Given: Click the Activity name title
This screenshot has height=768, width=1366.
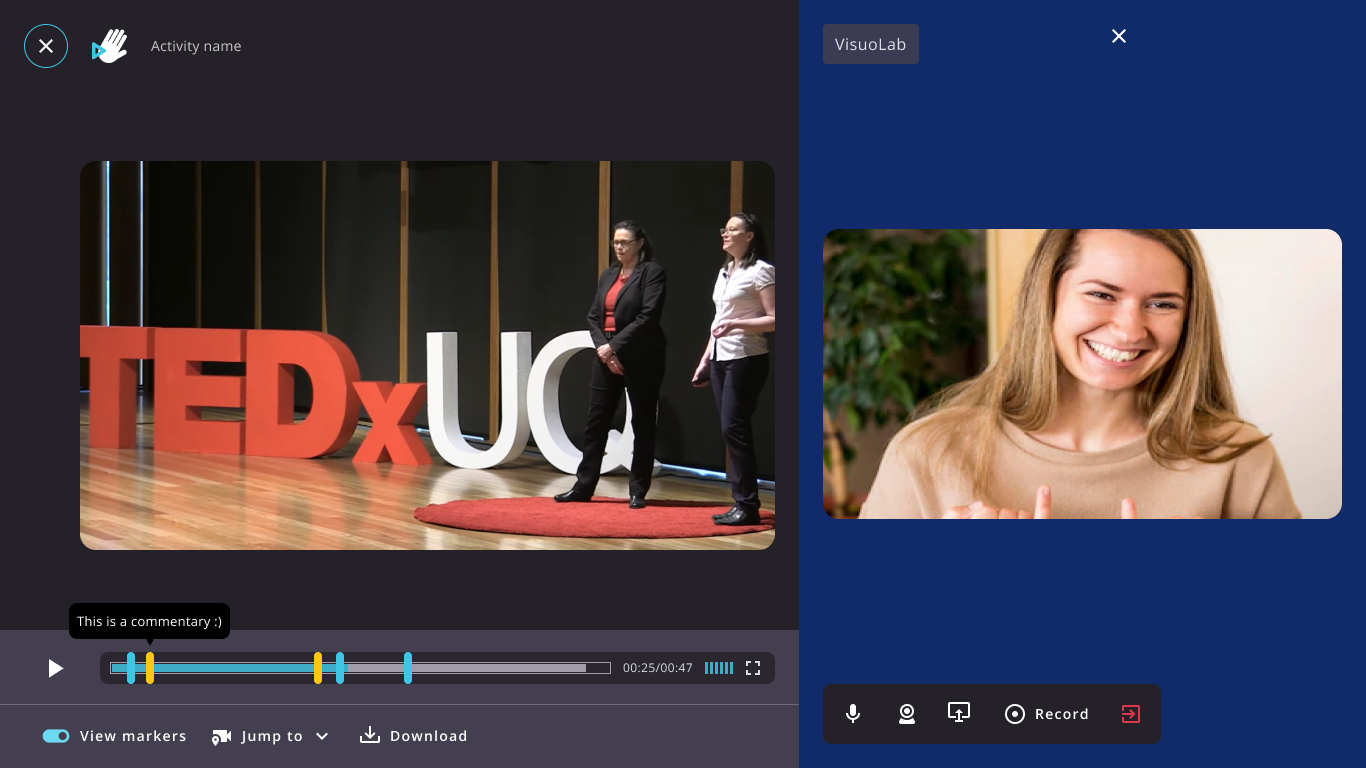Looking at the screenshot, I should [x=196, y=46].
